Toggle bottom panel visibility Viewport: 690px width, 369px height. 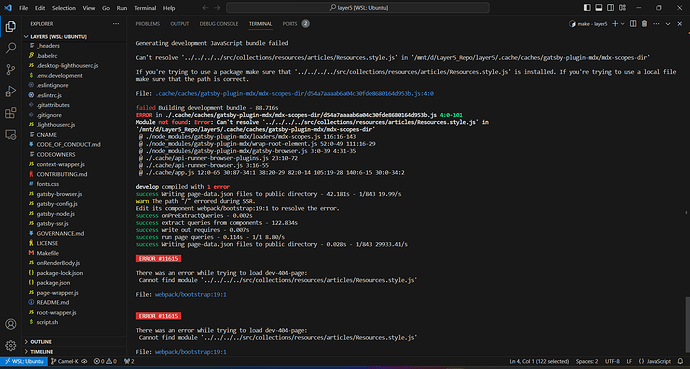point(598,8)
